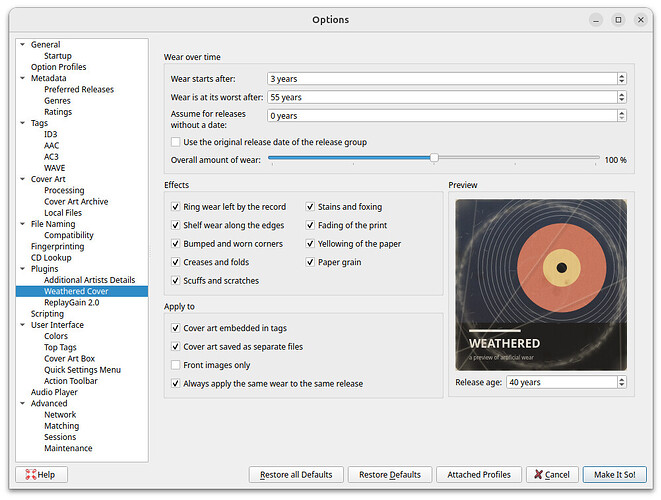Collapse the File Naming tree section
The width and height of the screenshot is (661, 500).
tap(22, 224)
